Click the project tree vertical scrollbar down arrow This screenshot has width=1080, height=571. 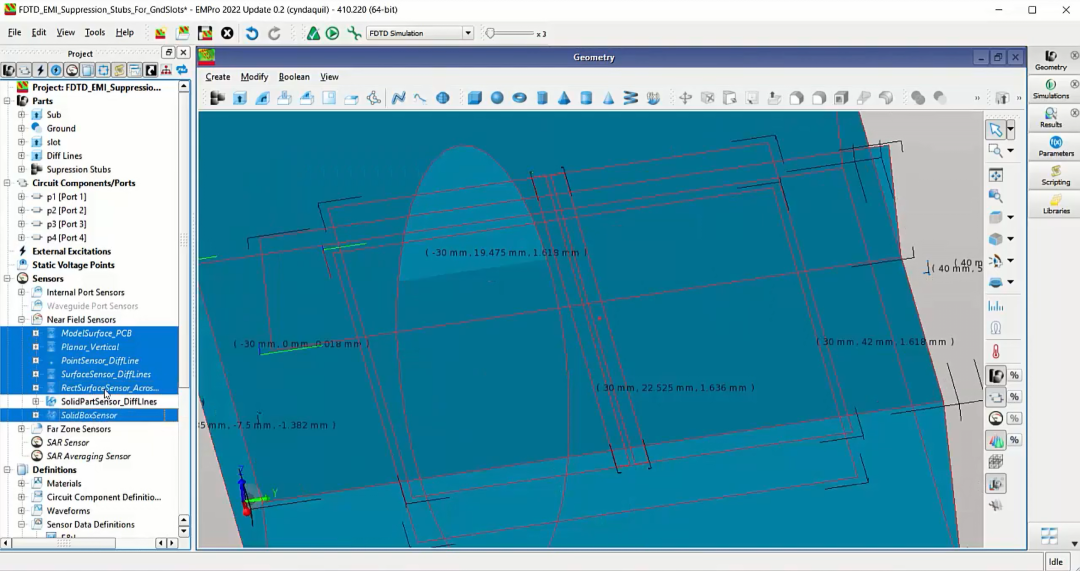pos(184,531)
